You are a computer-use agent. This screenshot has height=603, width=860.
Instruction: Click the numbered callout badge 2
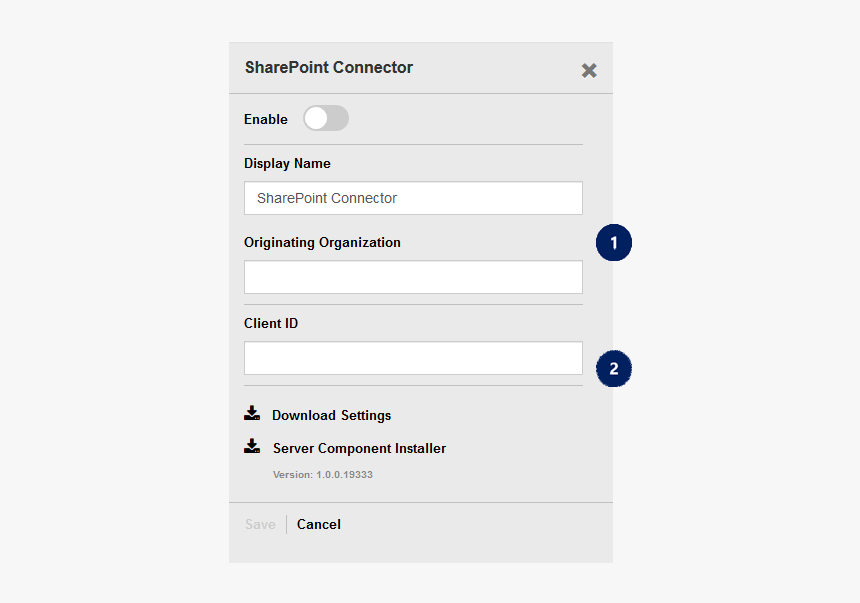point(614,369)
